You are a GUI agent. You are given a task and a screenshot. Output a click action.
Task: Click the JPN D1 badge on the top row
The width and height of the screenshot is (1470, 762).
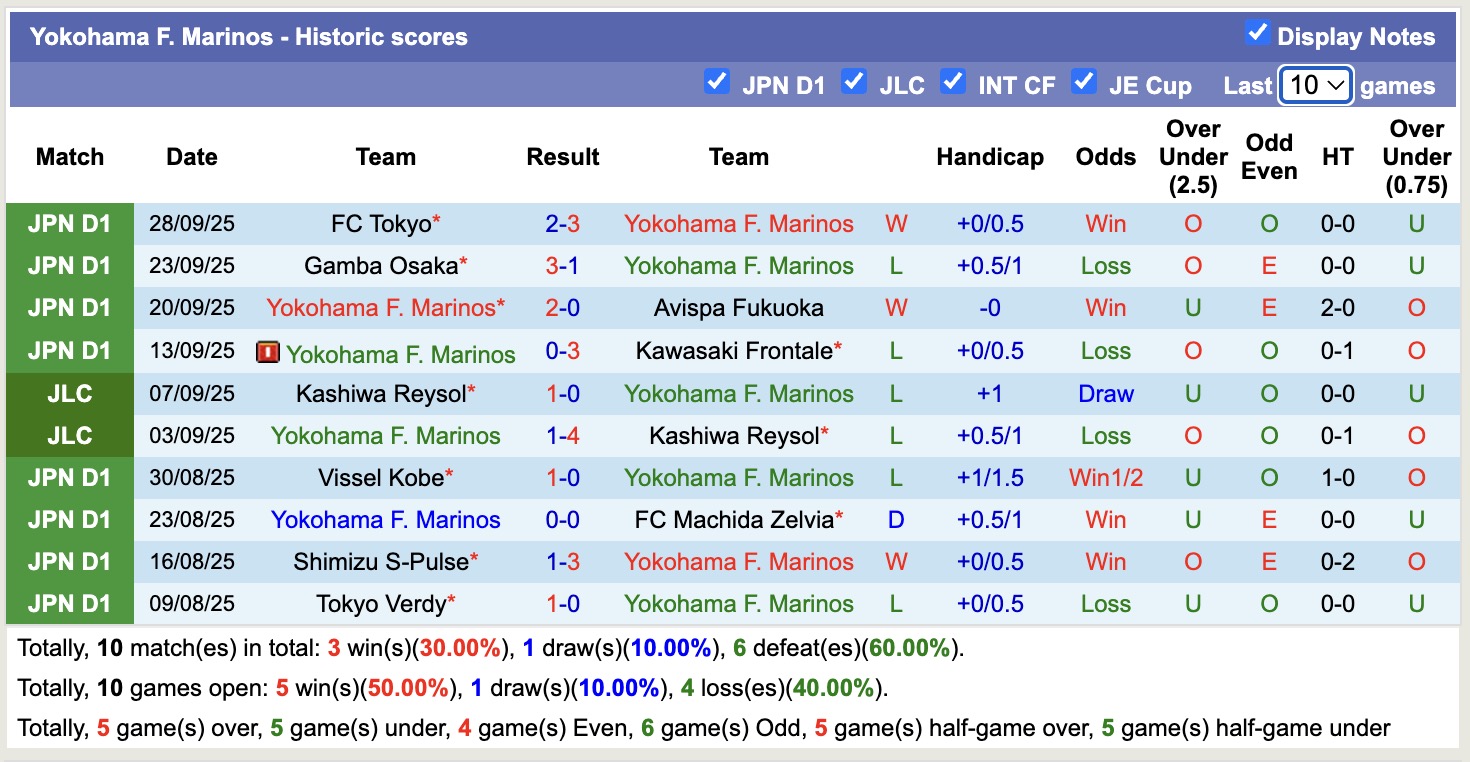click(x=70, y=223)
